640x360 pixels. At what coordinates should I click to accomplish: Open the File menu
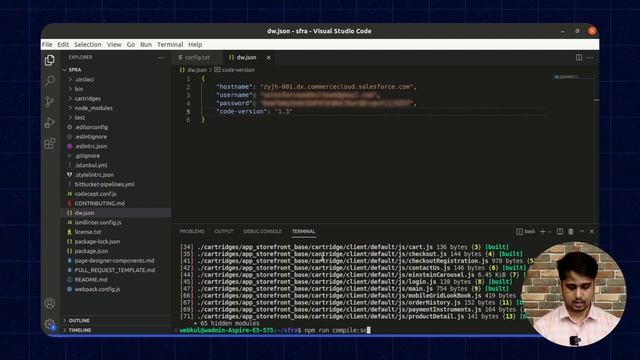47,44
